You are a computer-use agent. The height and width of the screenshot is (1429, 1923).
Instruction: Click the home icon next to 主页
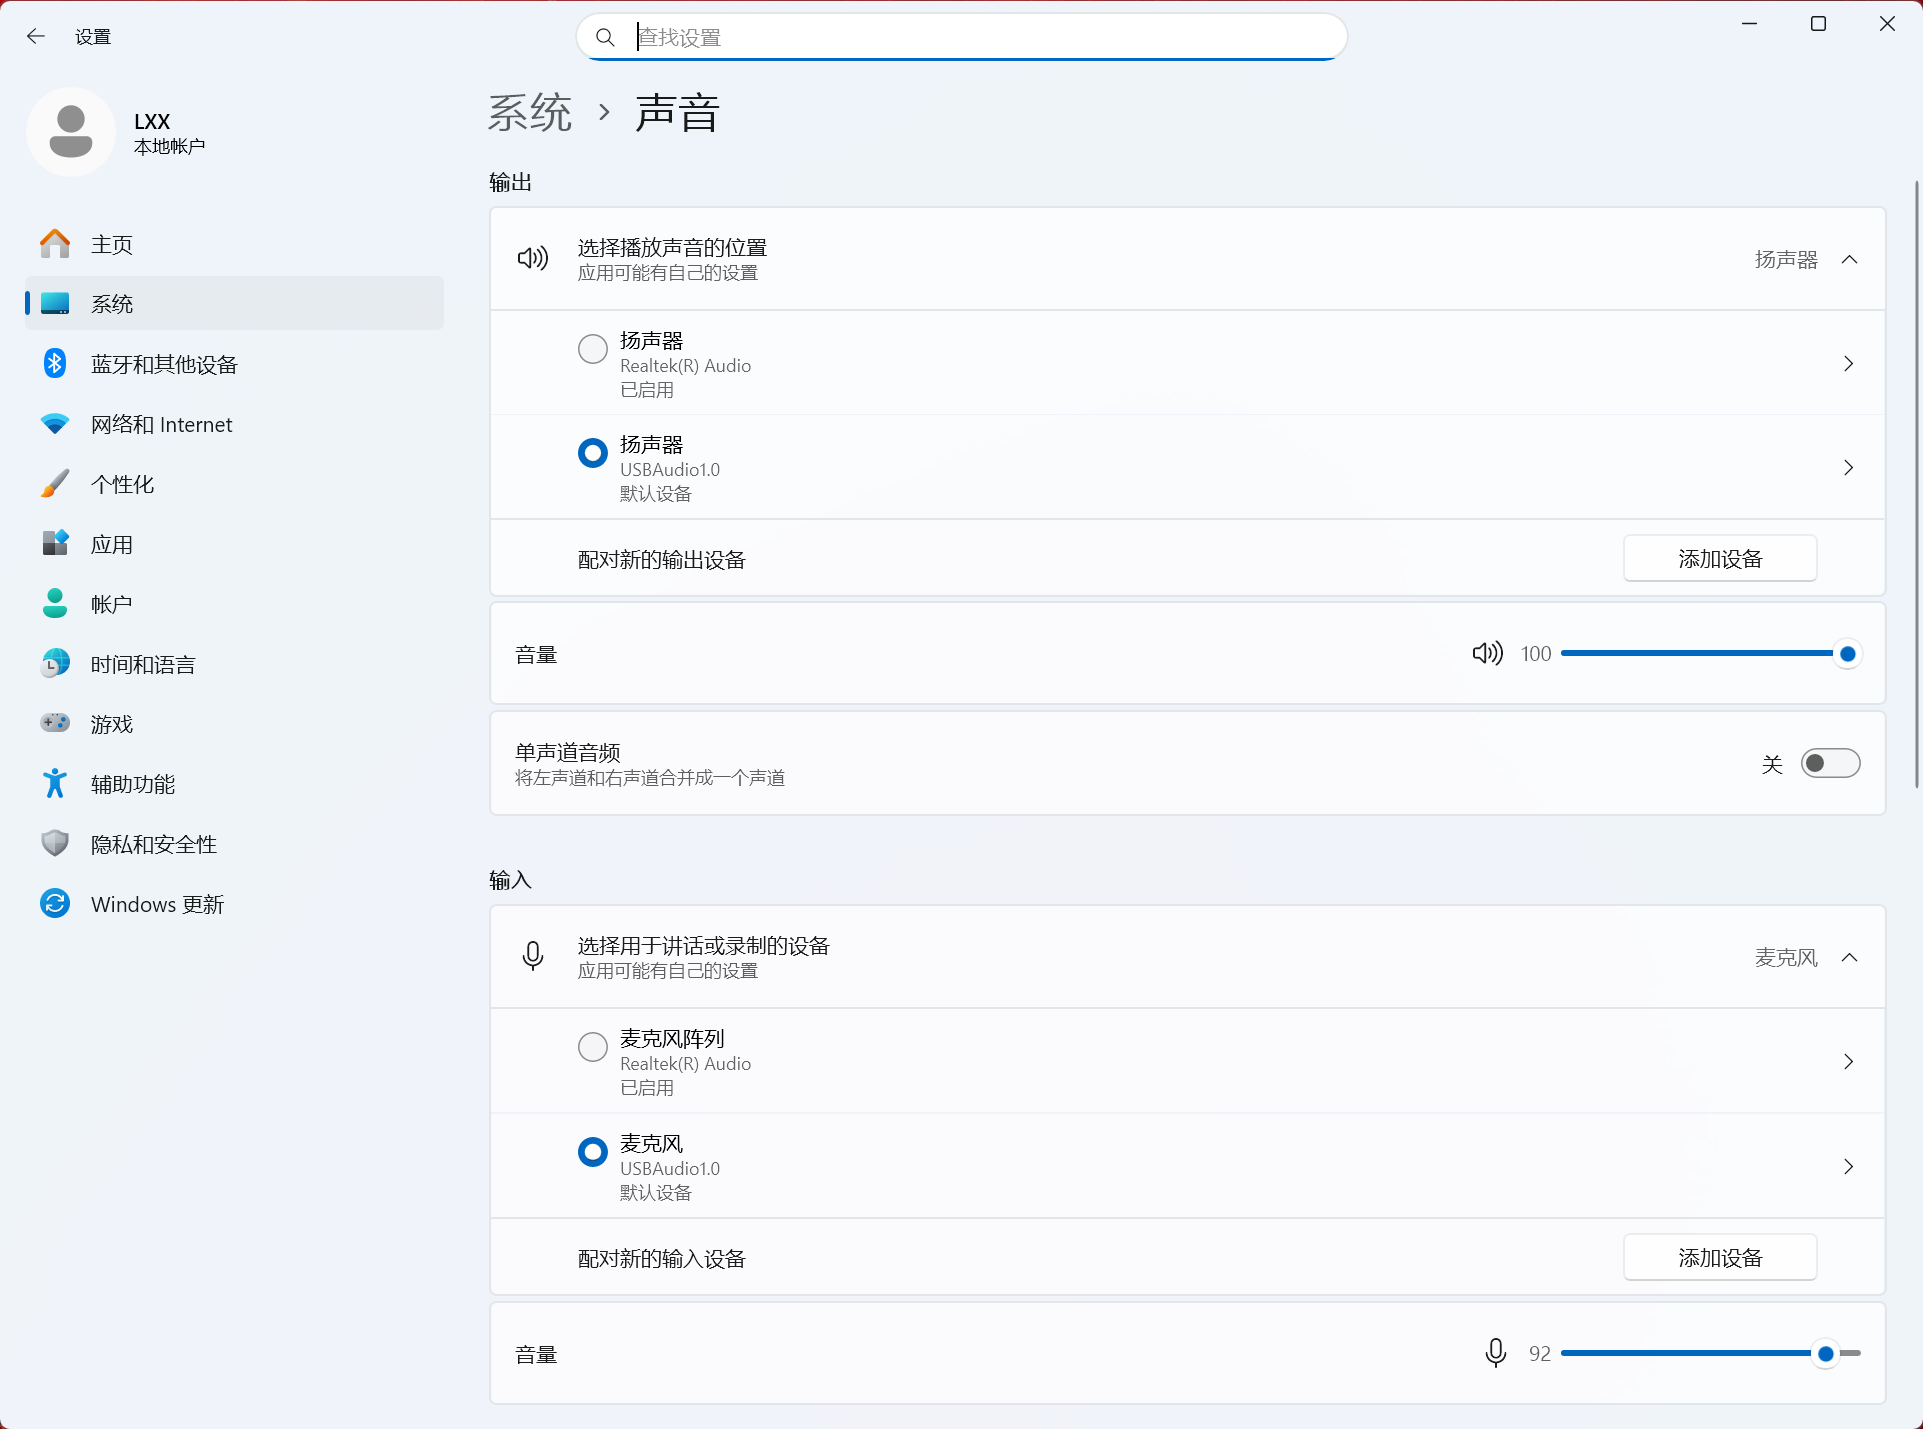coord(55,244)
